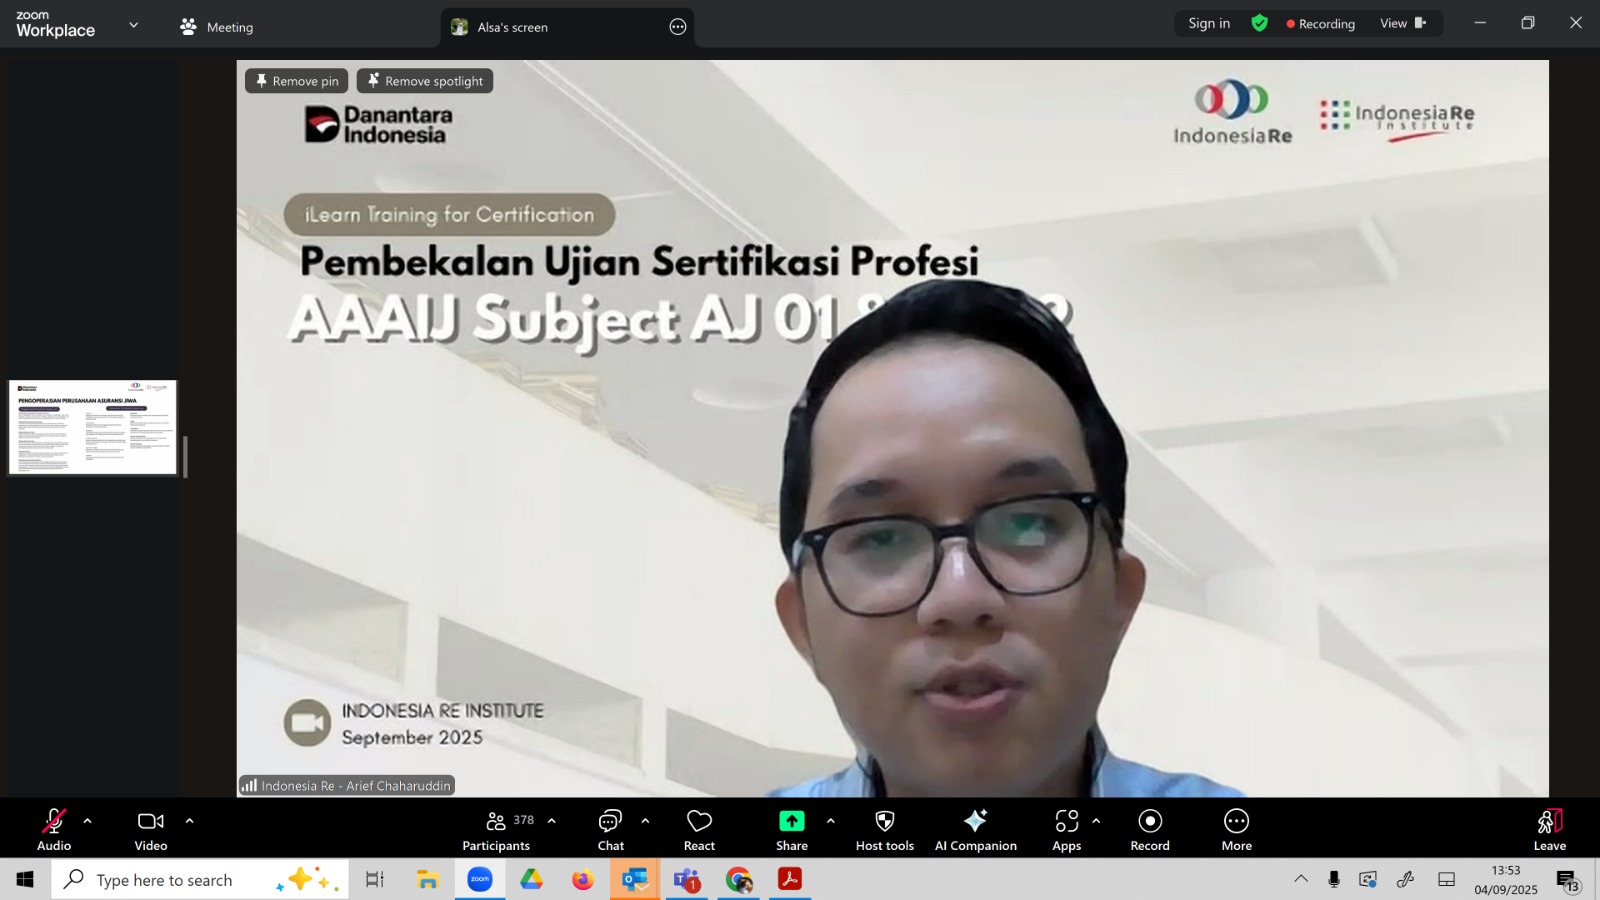
Task: Toggle the Video camera on
Action: (x=151, y=830)
